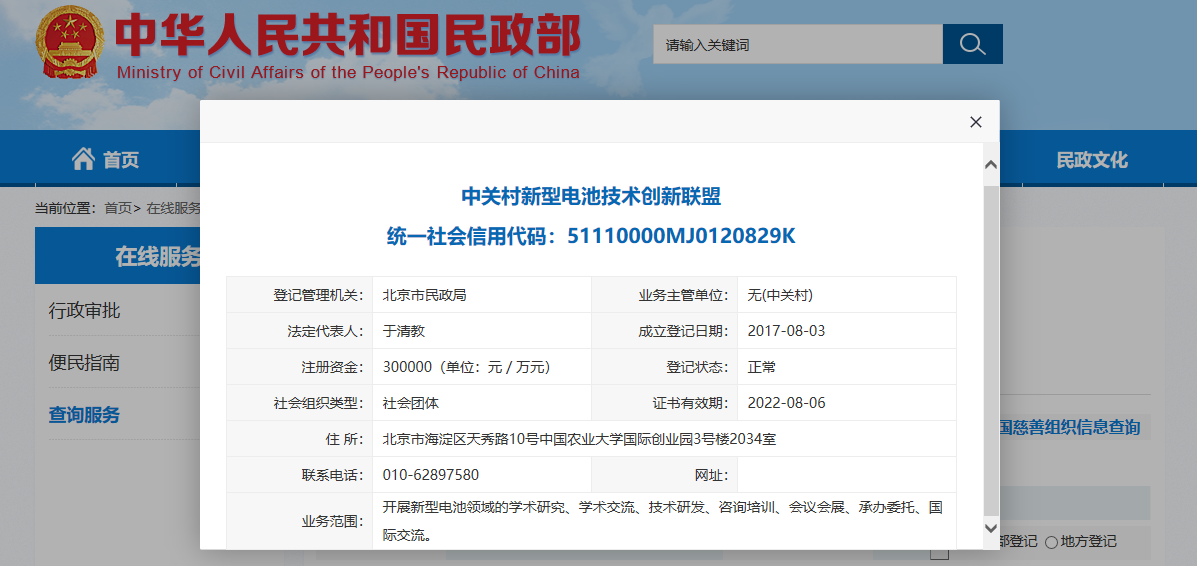The height and width of the screenshot is (566, 1197).
Task: Select 查询服务 in the sidebar
Action: click(84, 415)
